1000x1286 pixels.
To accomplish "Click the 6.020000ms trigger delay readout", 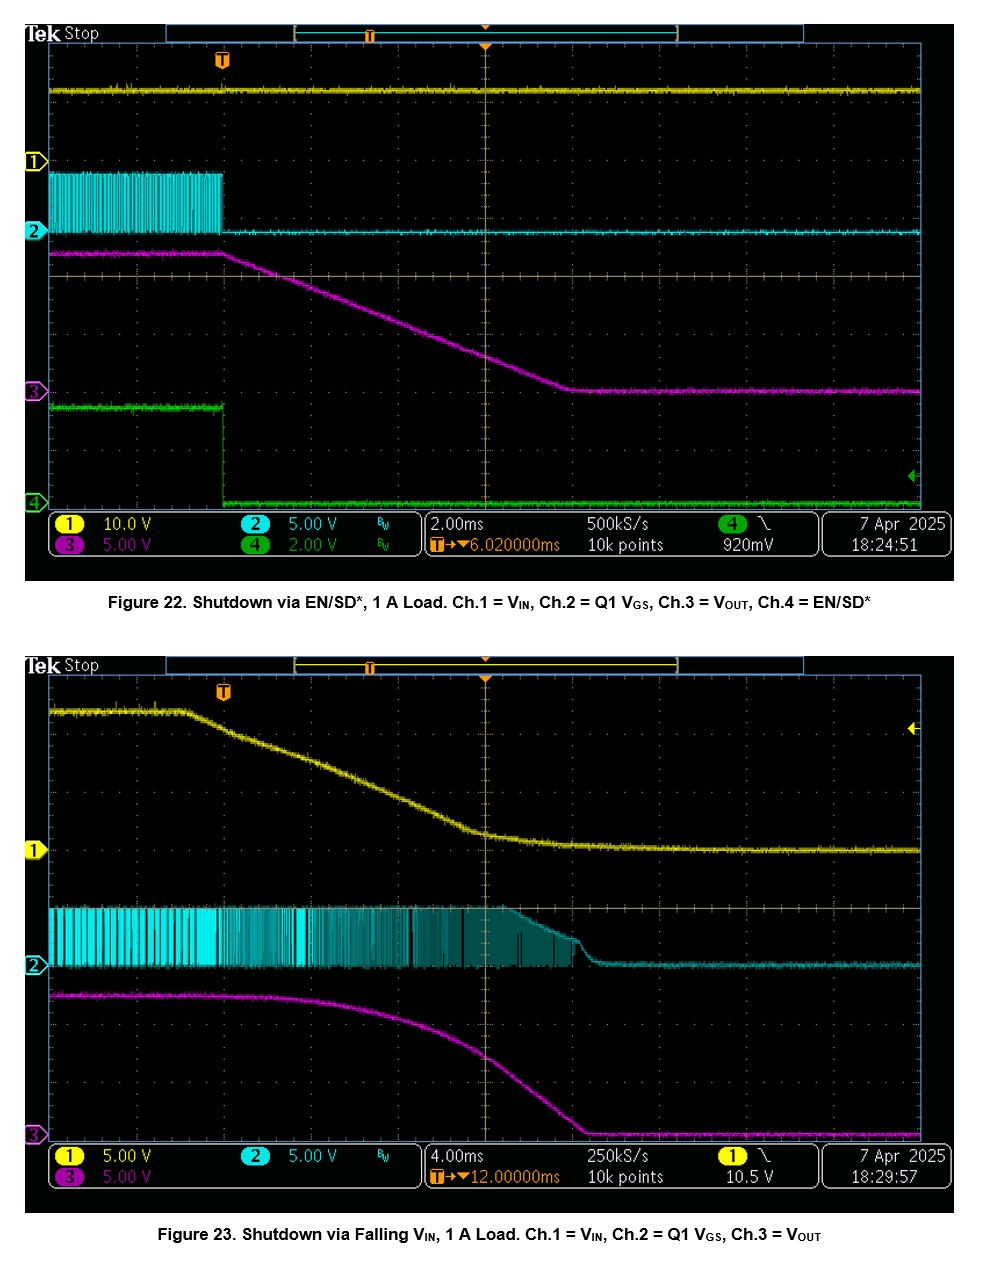I will tap(512, 545).
